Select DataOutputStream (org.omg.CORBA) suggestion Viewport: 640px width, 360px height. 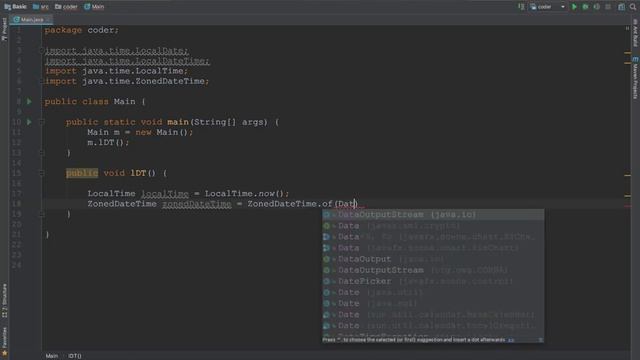[x=433, y=270]
